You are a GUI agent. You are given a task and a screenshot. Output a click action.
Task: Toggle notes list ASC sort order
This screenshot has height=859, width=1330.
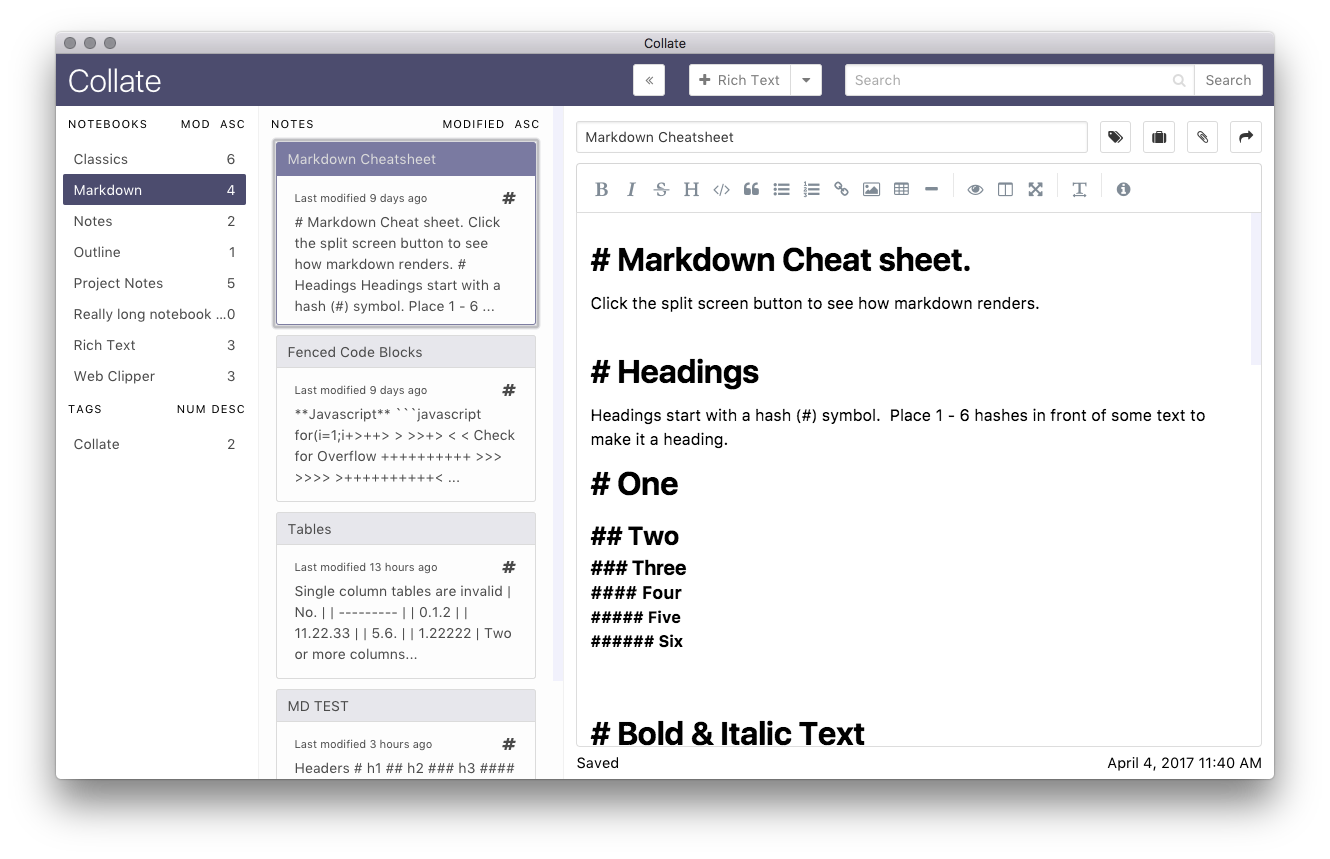coord(527,124)
